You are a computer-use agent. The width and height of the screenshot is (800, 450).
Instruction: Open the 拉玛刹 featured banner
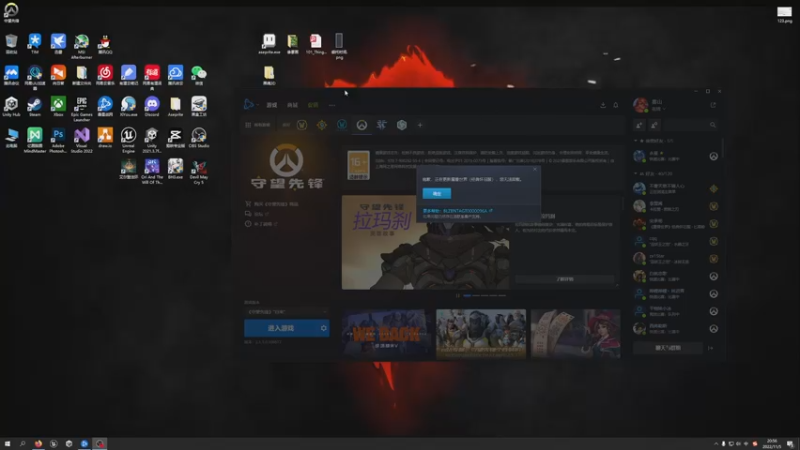[x=425, y=242]
